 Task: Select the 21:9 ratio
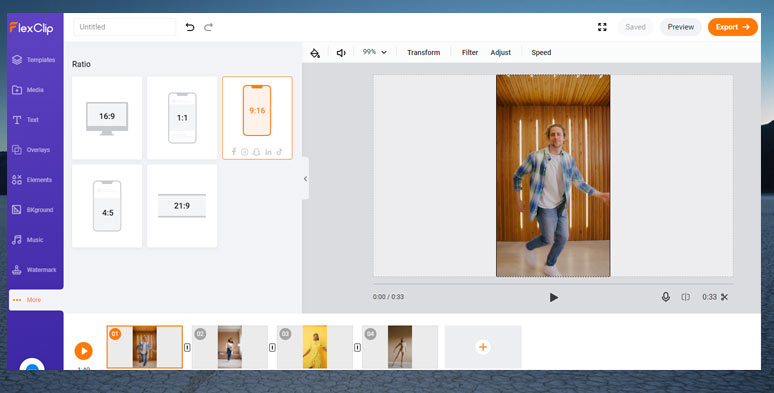(x=182, y=206)
